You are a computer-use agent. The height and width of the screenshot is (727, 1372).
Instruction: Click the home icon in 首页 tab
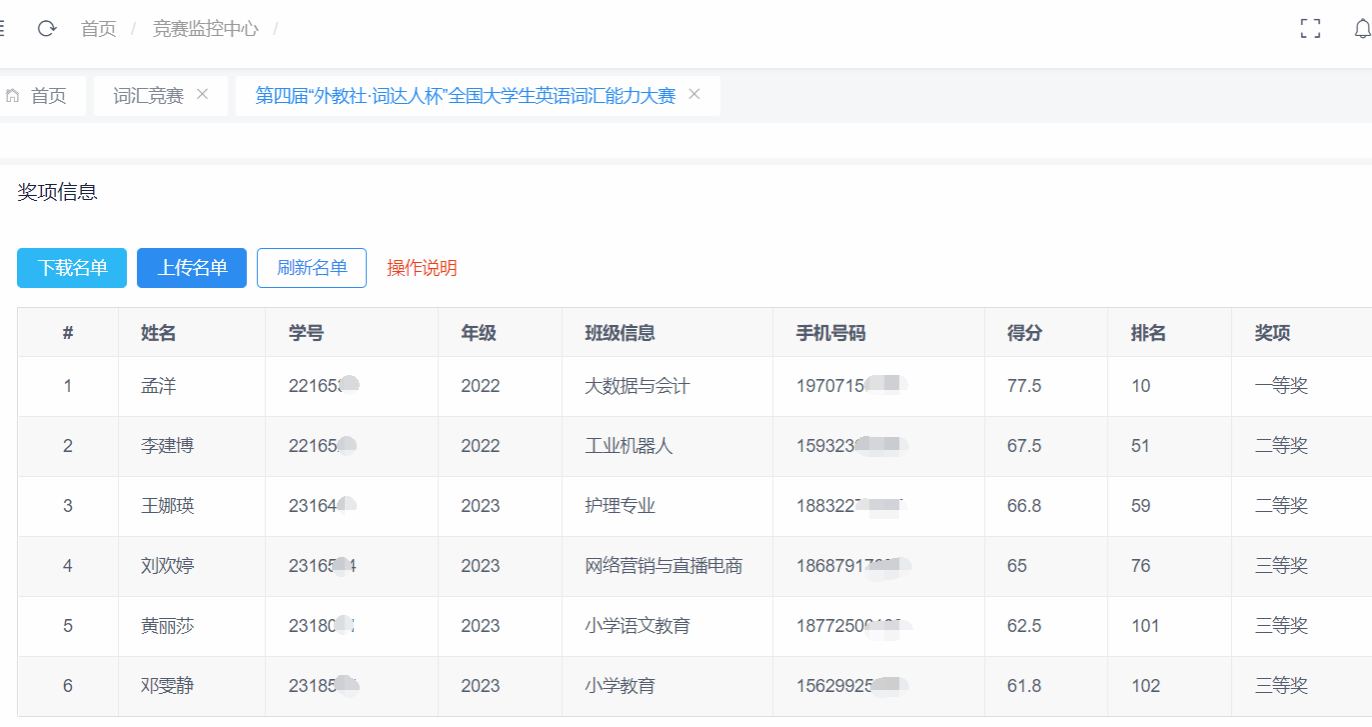click(13, 96)
